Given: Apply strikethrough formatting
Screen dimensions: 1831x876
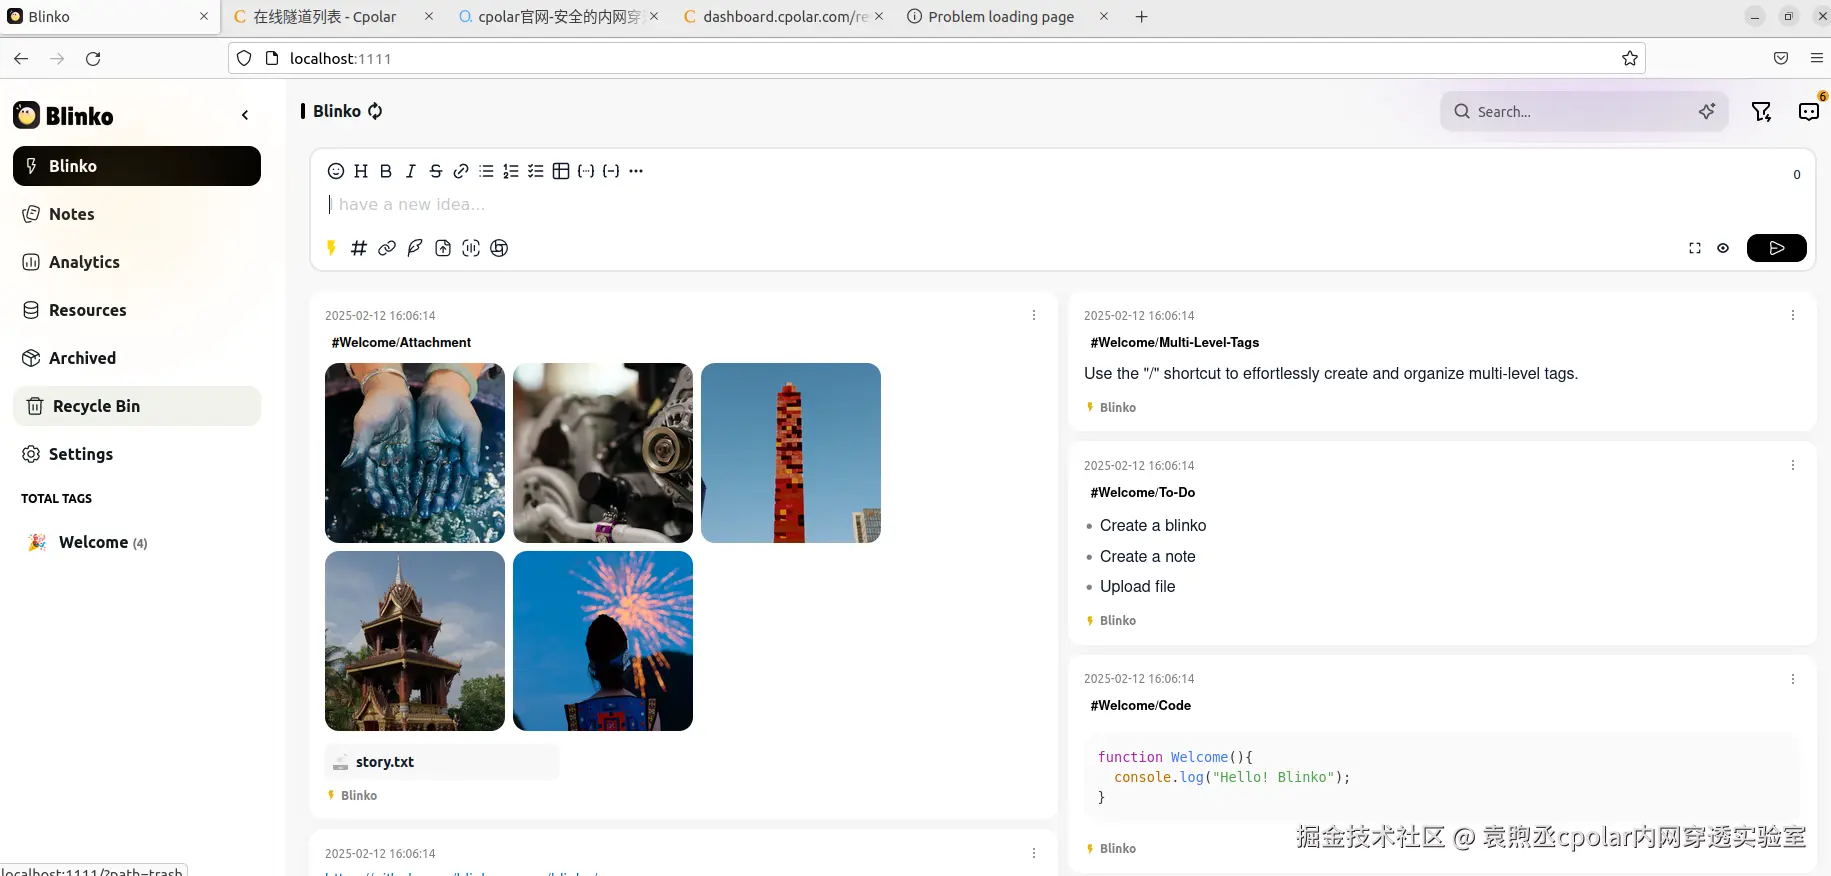Looking at the screenshot, I should pos(436,171).
